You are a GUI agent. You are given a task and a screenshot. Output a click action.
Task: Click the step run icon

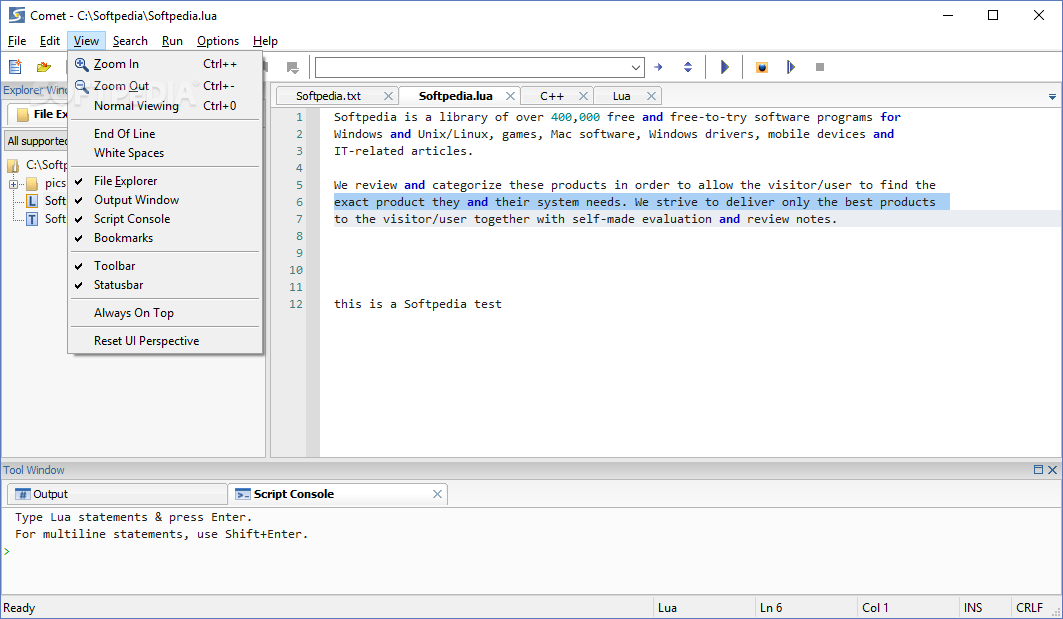pyautogui.click(x=790, y=67)
